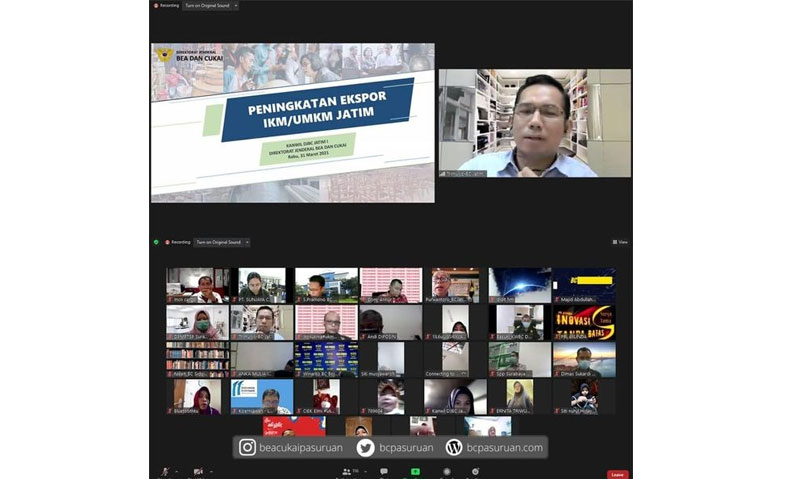
Task: Open the Reactions icon in the toolbar
Action: click(475, 470)
